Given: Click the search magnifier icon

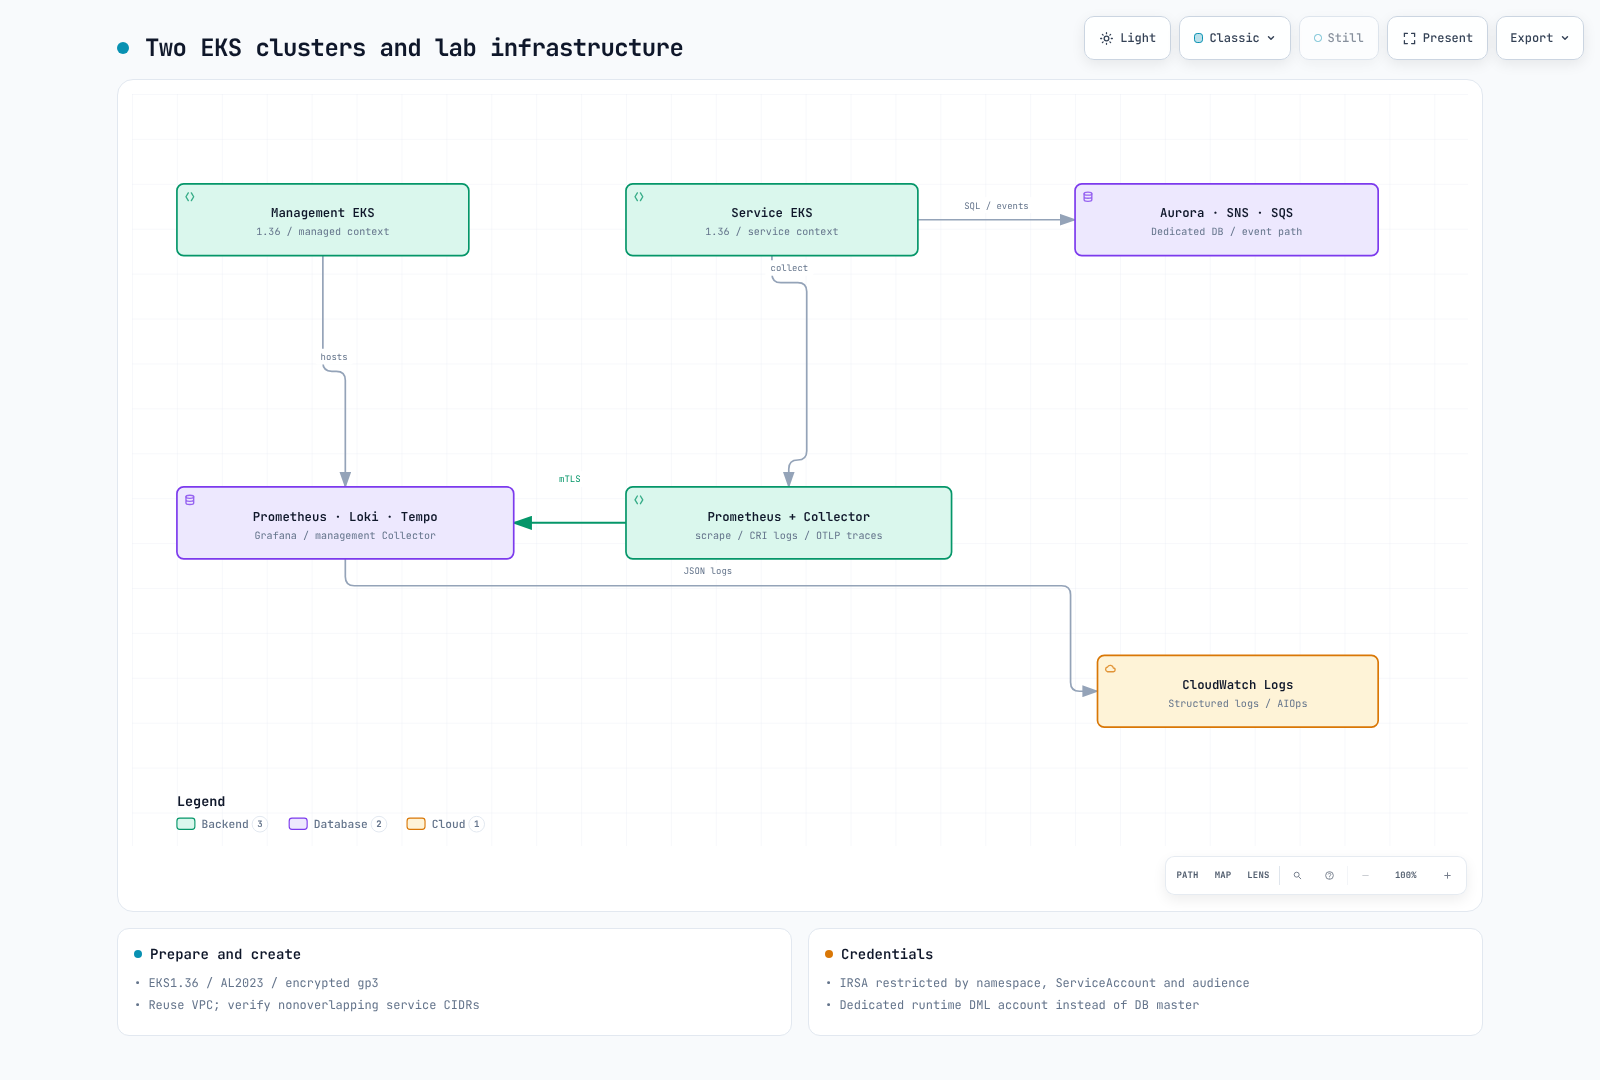Looking at the screenshot, I should tap(1297, 875).
